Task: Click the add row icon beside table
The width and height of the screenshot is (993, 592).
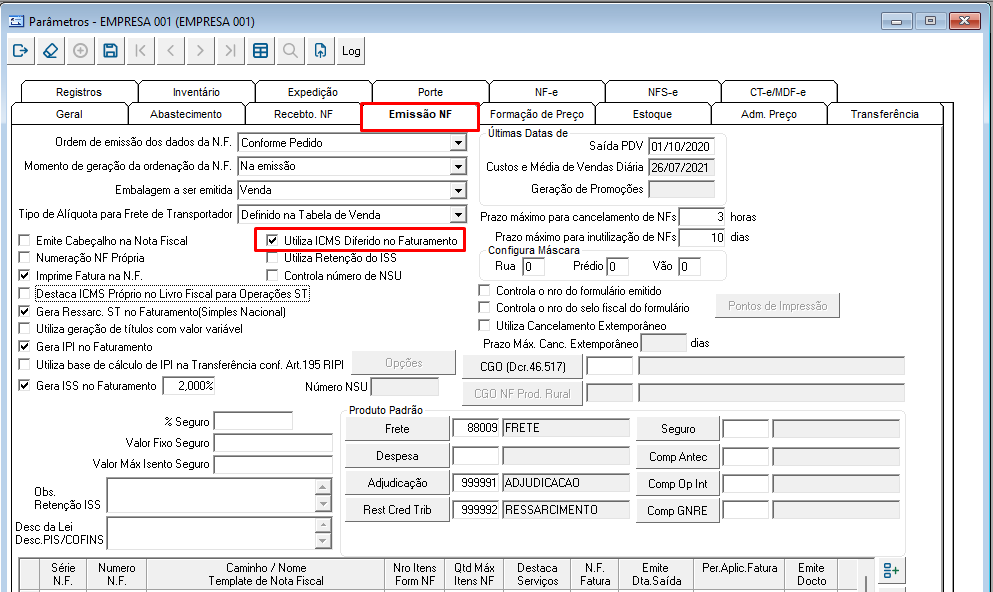Action: click(891, 570)
